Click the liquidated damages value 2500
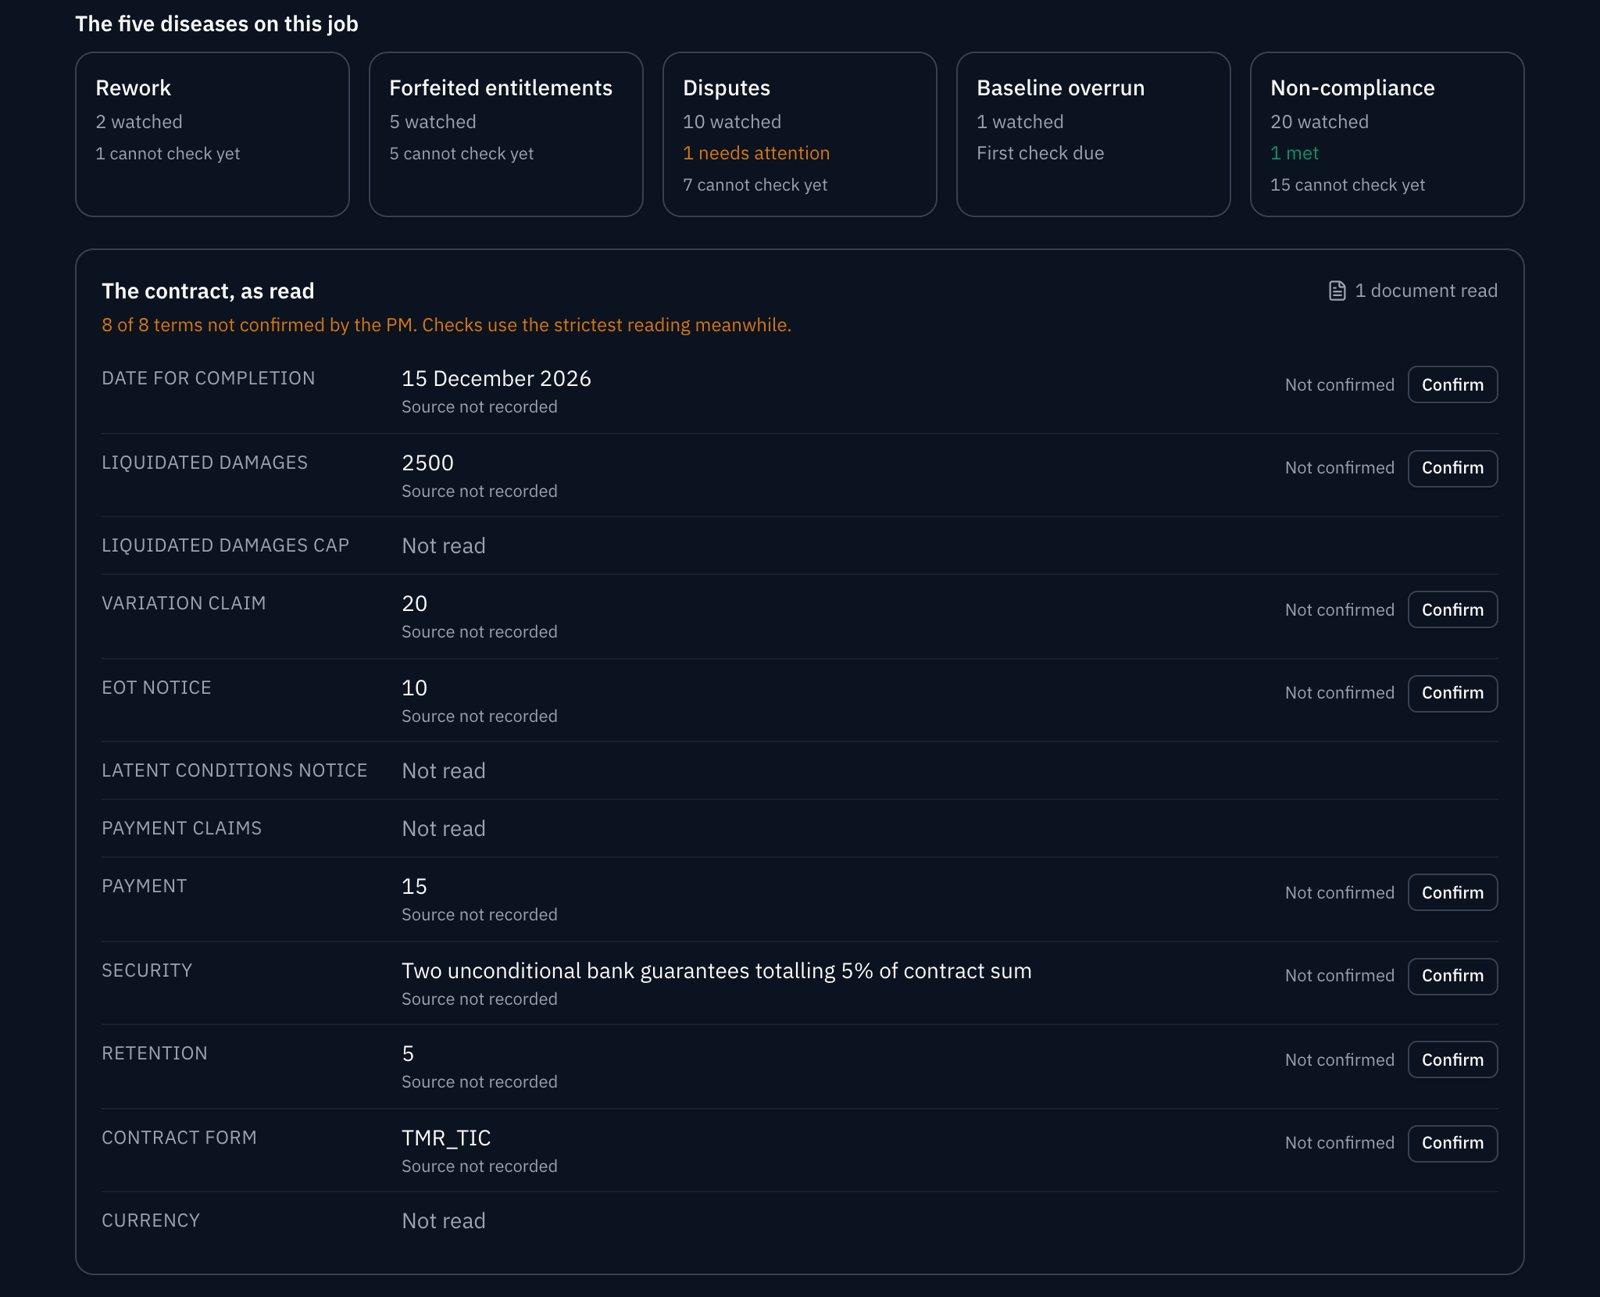1600x1297 pixels. click(428, 463)
